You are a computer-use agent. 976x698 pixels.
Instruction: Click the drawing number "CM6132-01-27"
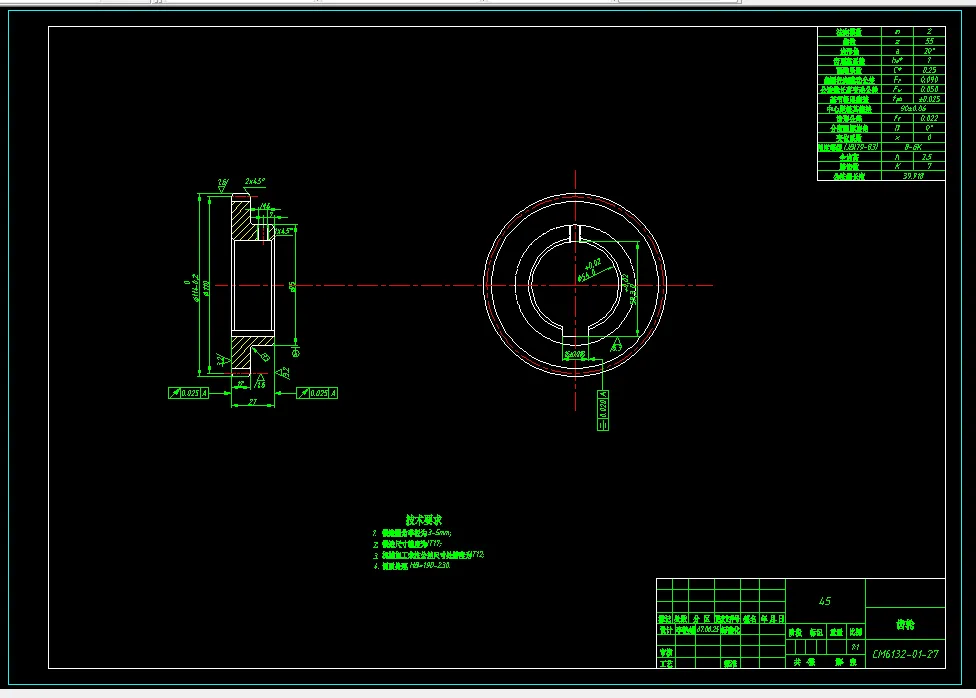click(x=905, y=654)
